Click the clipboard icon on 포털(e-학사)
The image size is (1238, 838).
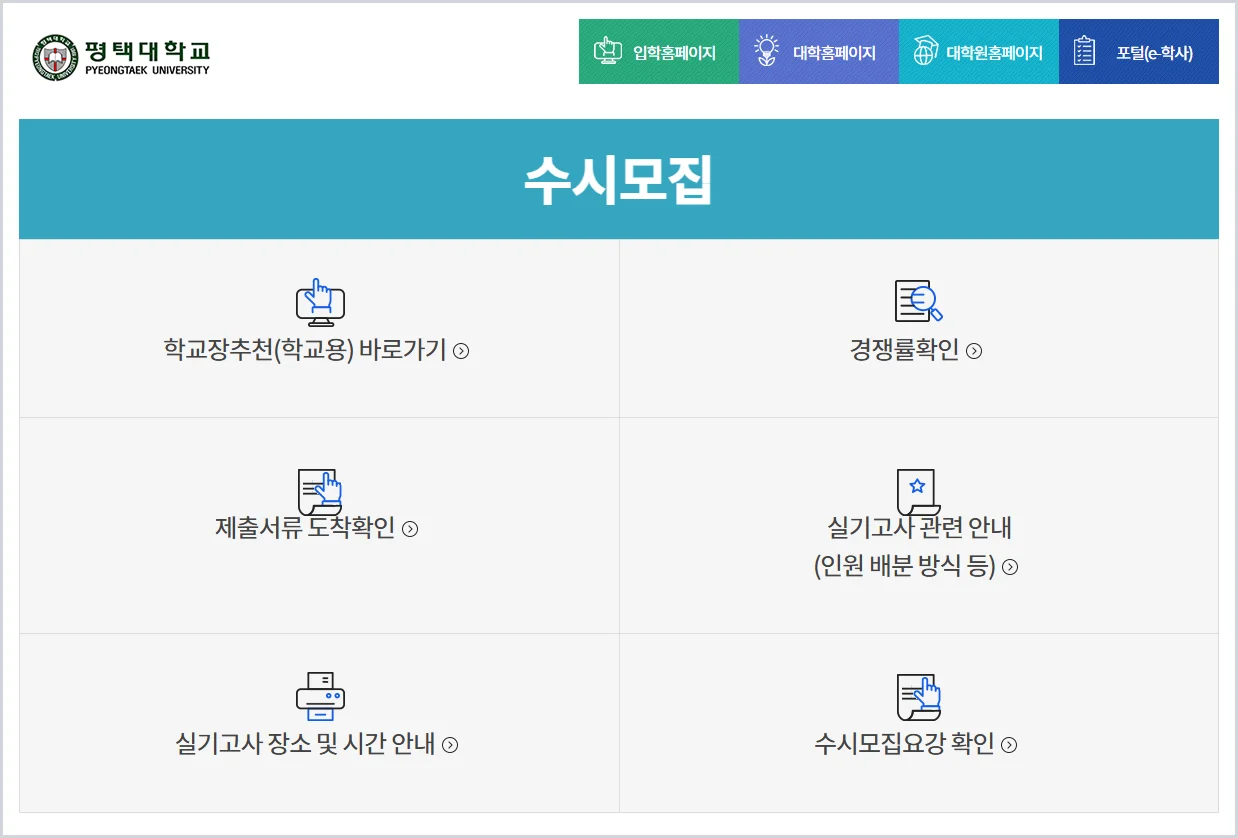[x=1084, y=51]
